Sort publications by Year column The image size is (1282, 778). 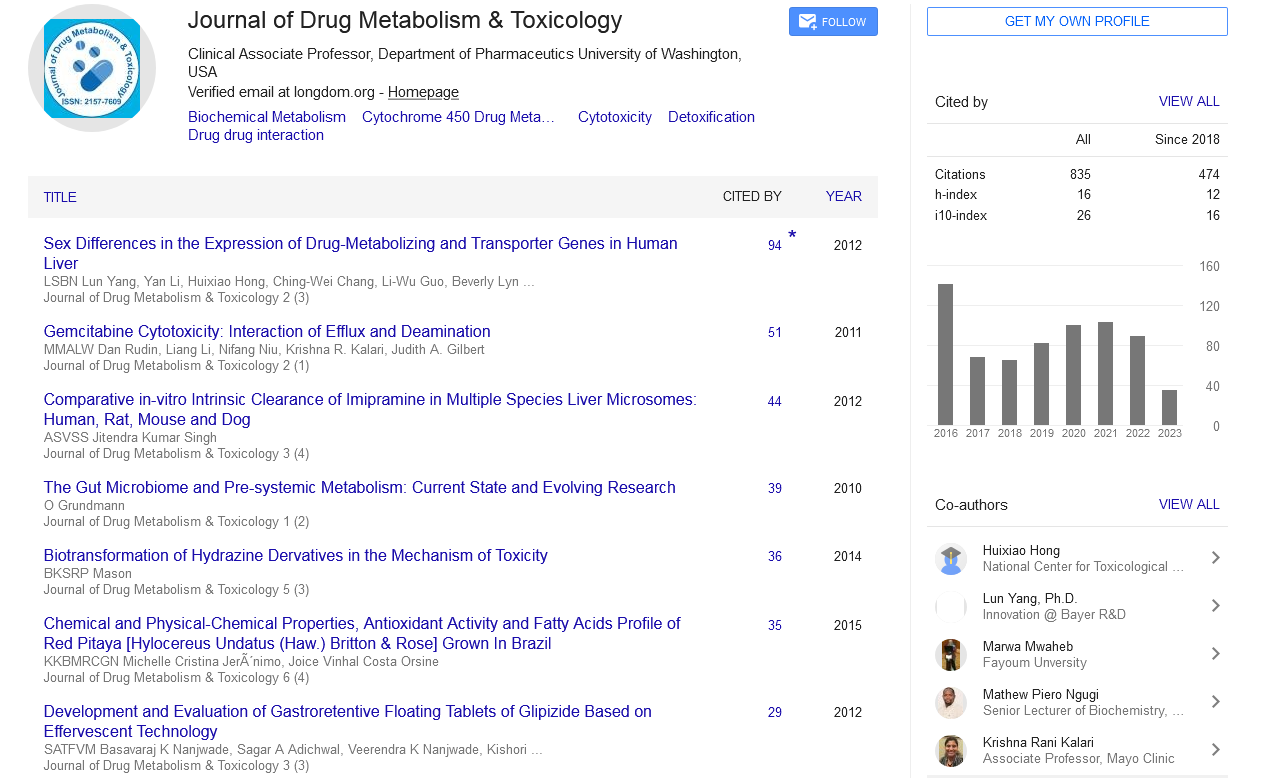(843, 197)
